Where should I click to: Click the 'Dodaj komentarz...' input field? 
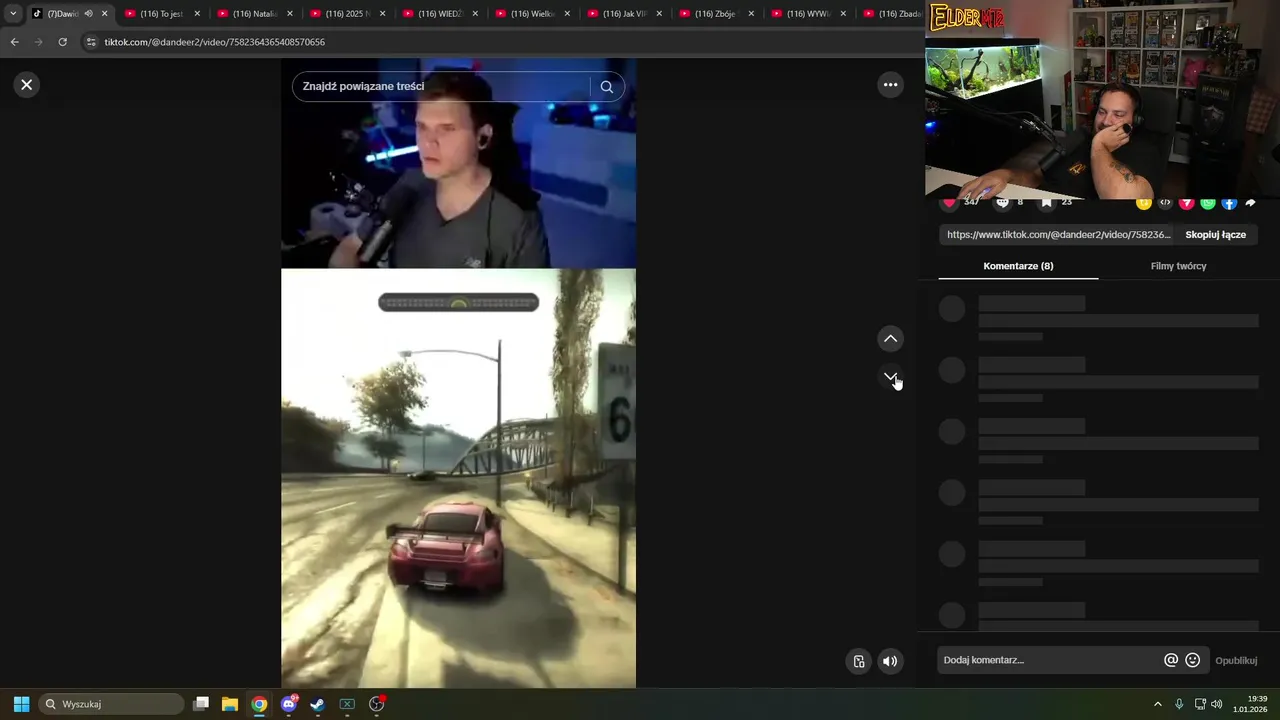click(x=1050, y=660)
